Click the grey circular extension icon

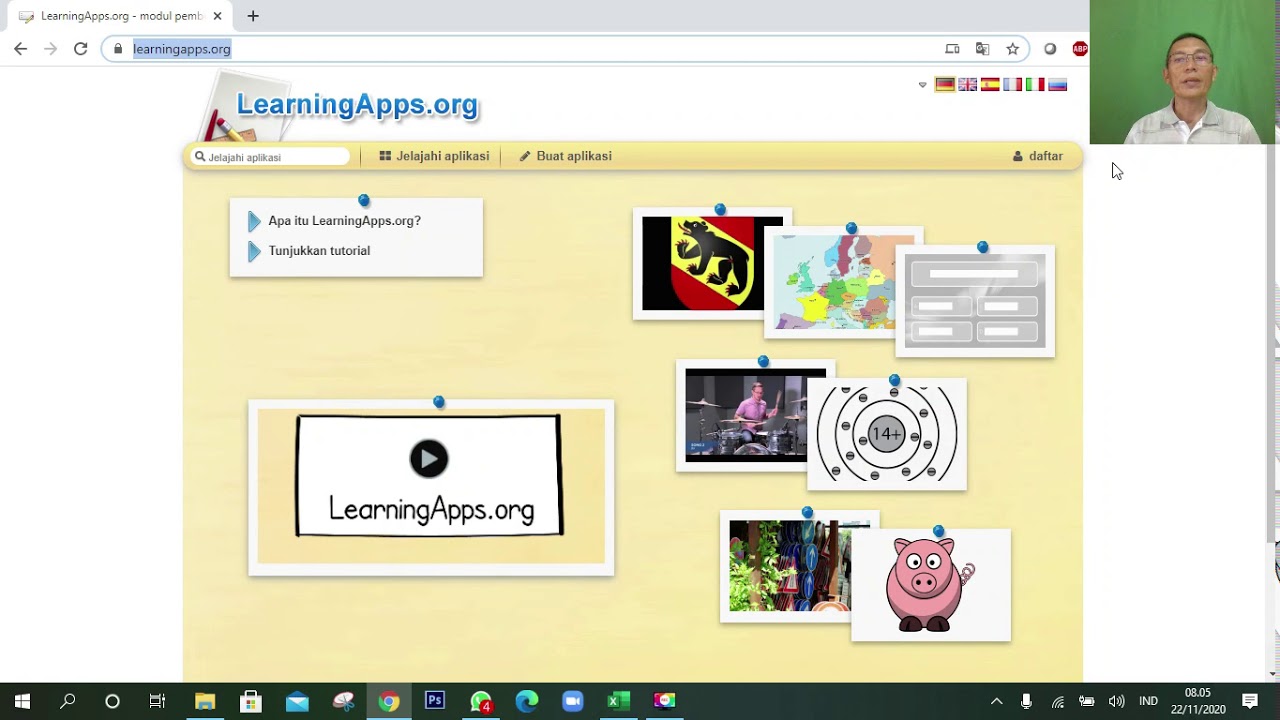tap(1050, 49)
